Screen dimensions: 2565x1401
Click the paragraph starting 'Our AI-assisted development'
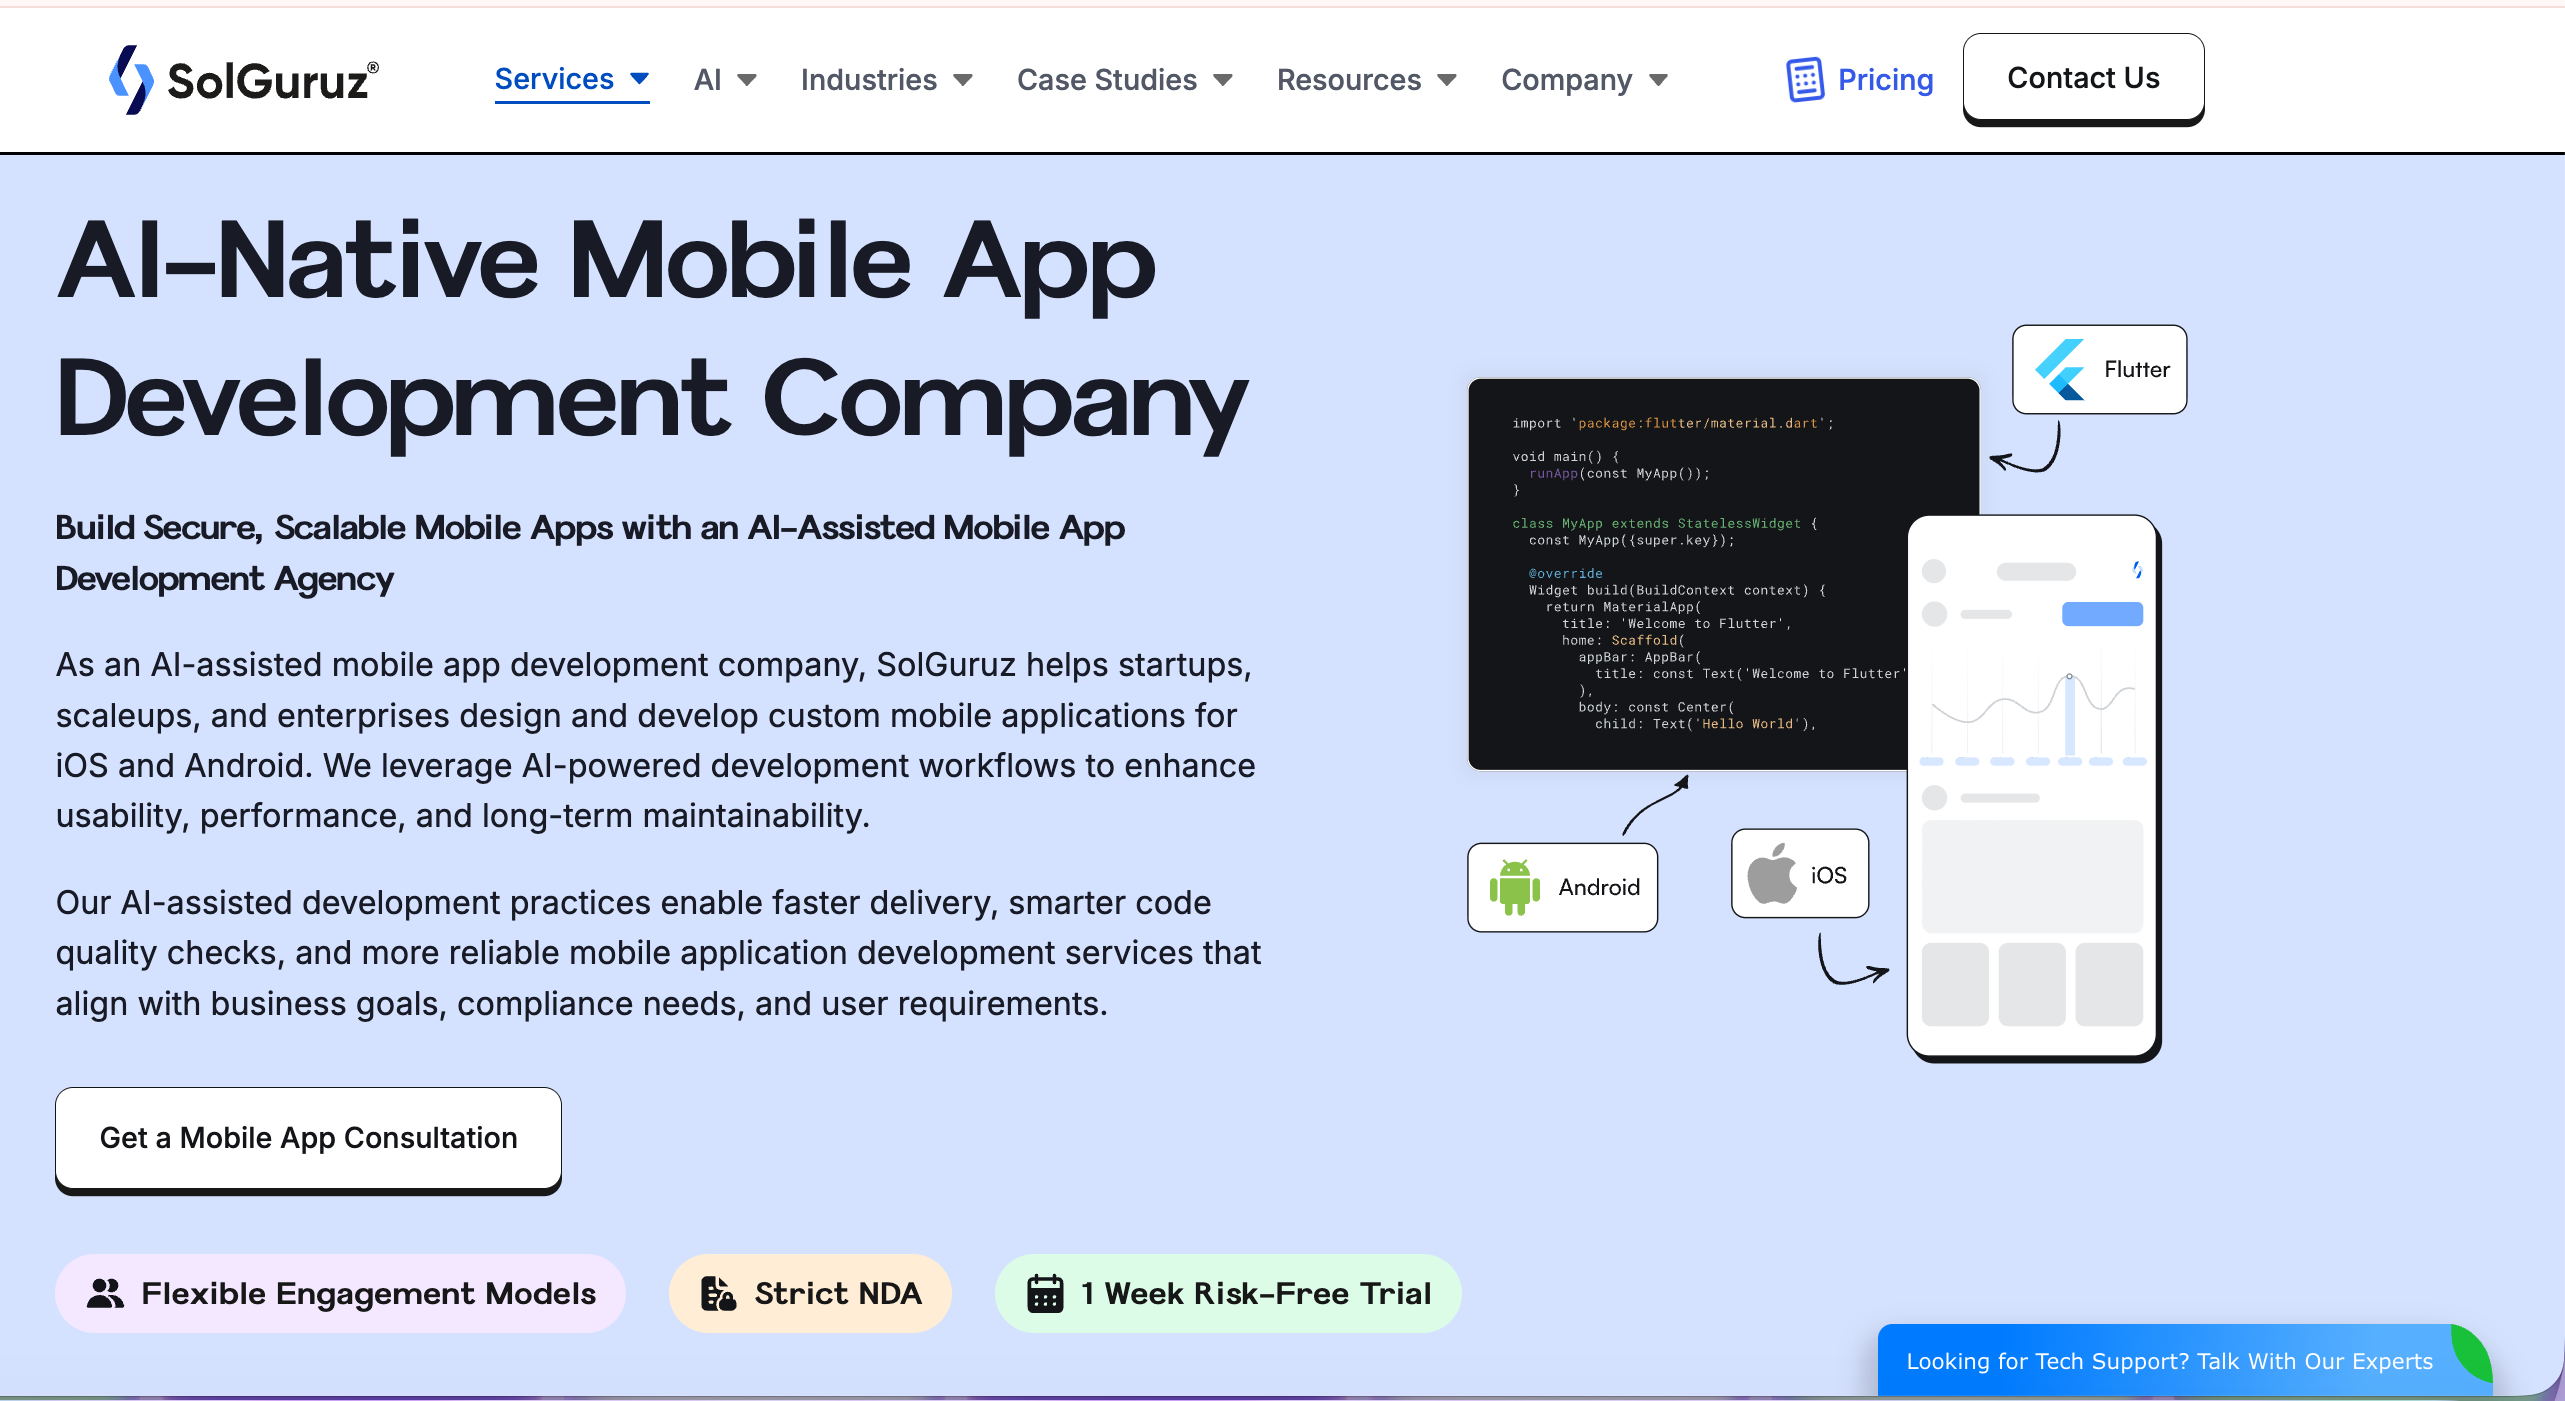click(658, 953)
